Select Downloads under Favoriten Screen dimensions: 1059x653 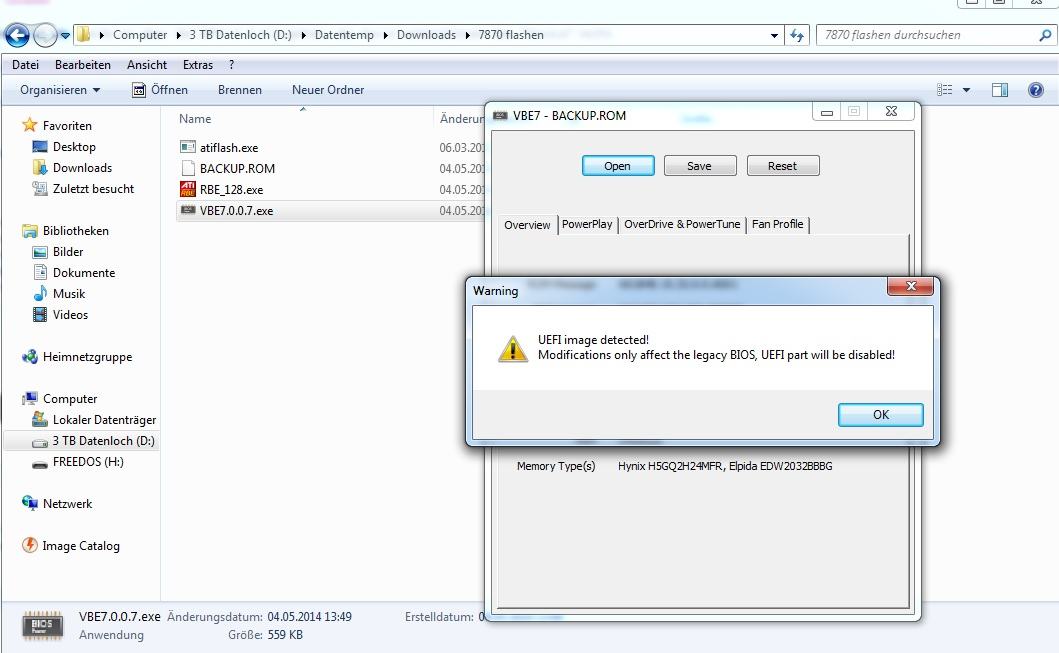pos(82,167)
